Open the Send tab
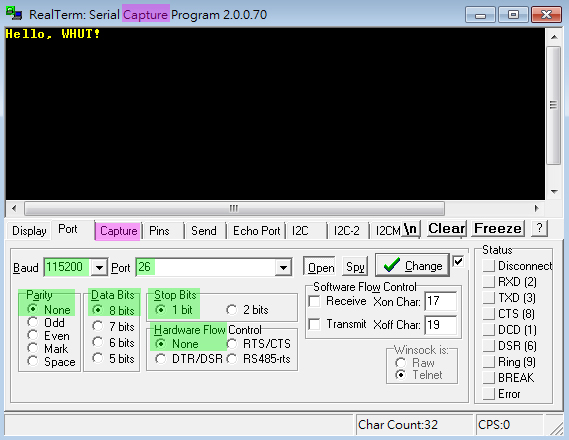This screenshot has width=569, height=440. tap(204, 231)
